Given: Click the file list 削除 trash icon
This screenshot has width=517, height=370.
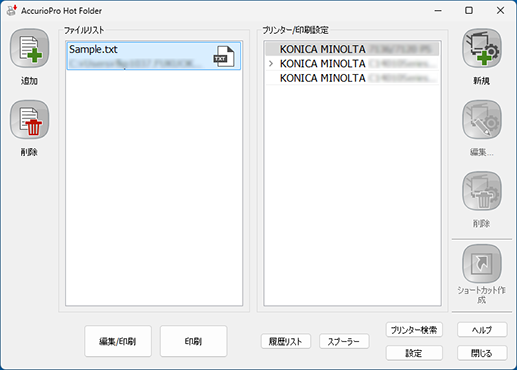Looking at the screenshot, I should click(29, 120).
